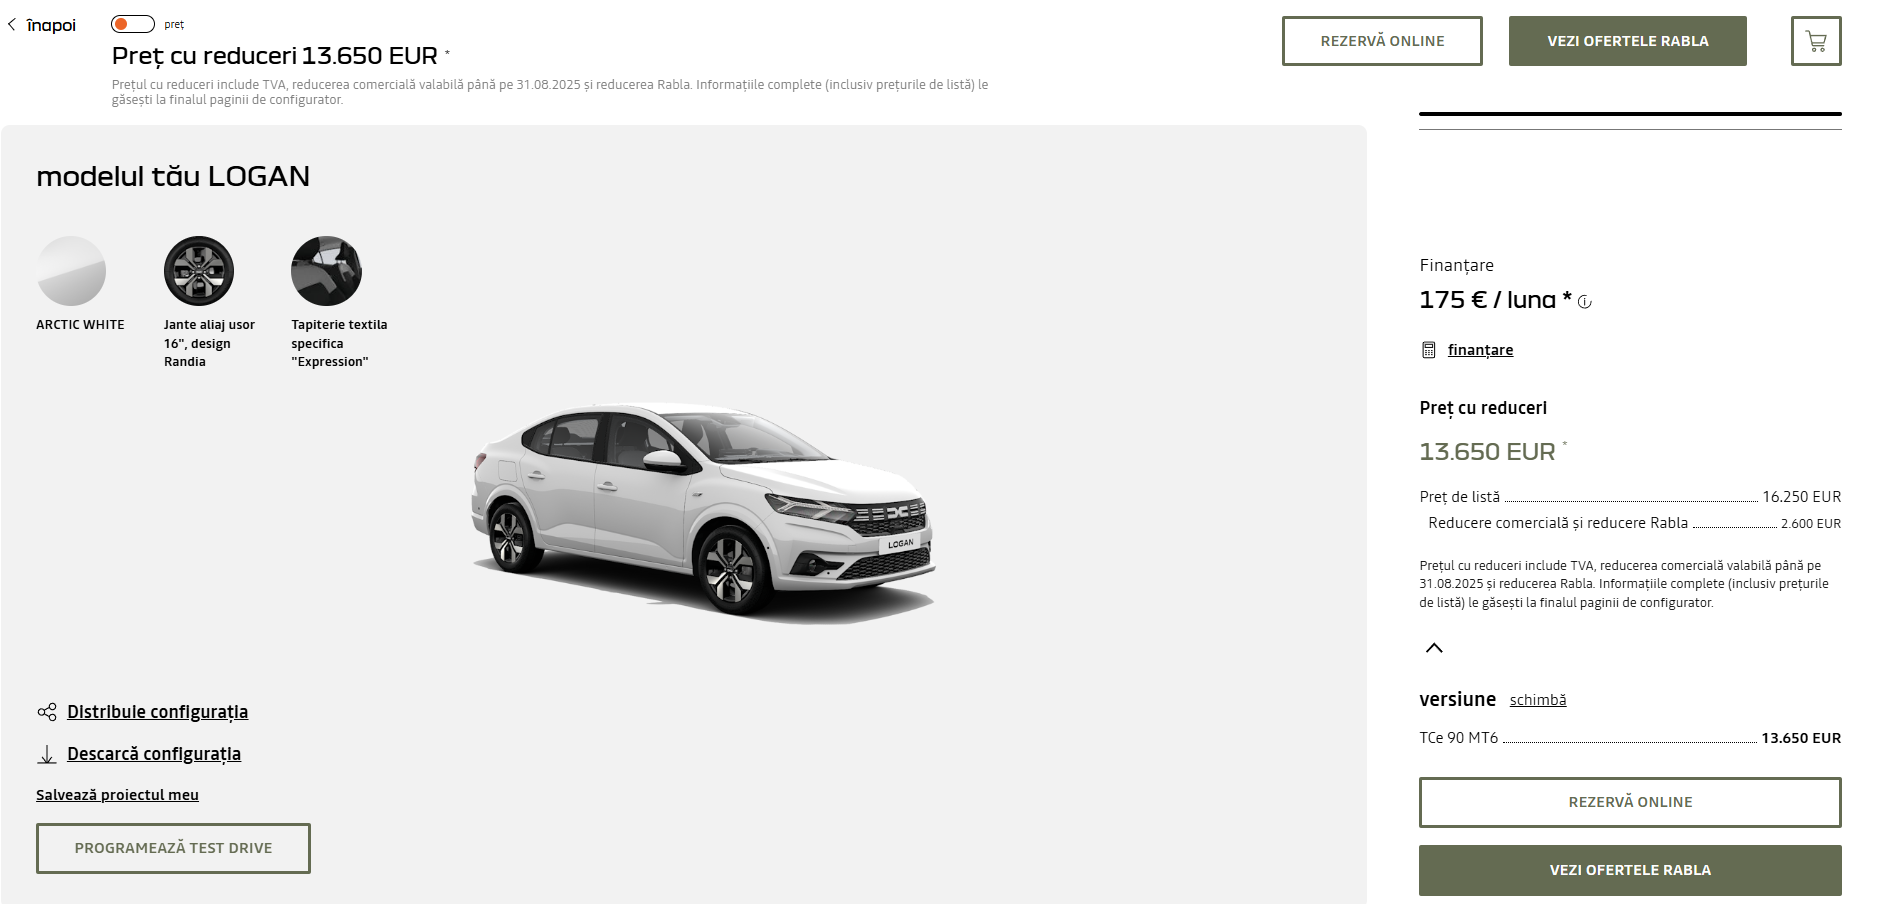Click the schimbă version link
1883x904 pixels.
(x=1537, y=700)
